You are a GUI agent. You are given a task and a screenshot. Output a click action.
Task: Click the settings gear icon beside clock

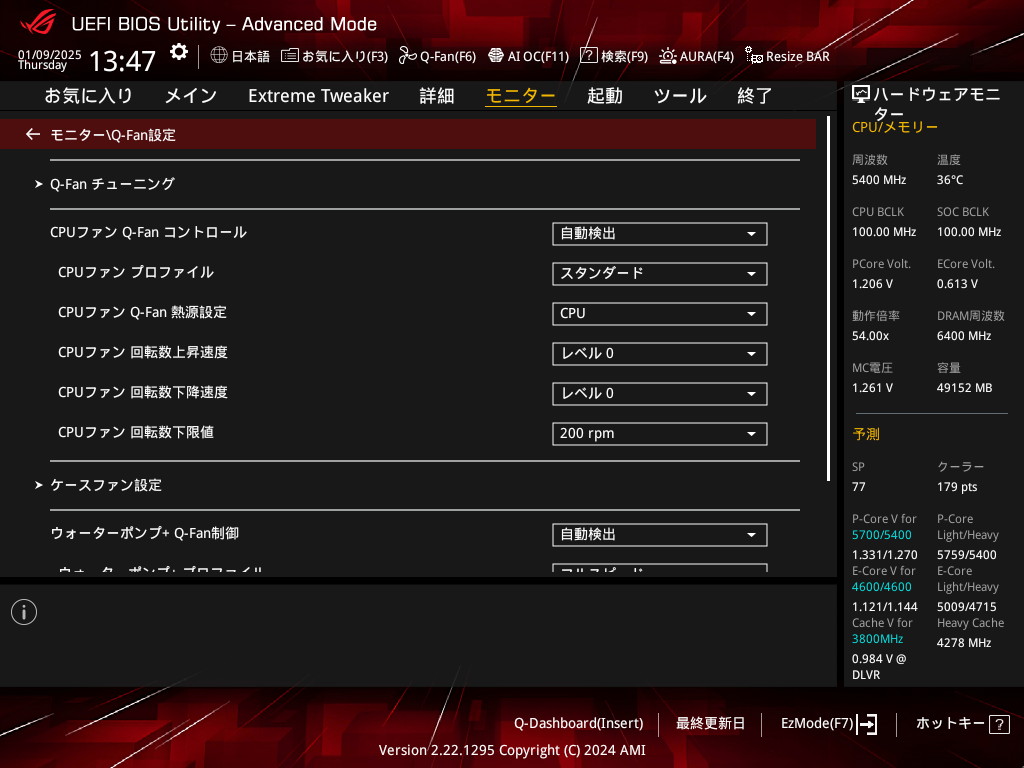click(178, 52)
